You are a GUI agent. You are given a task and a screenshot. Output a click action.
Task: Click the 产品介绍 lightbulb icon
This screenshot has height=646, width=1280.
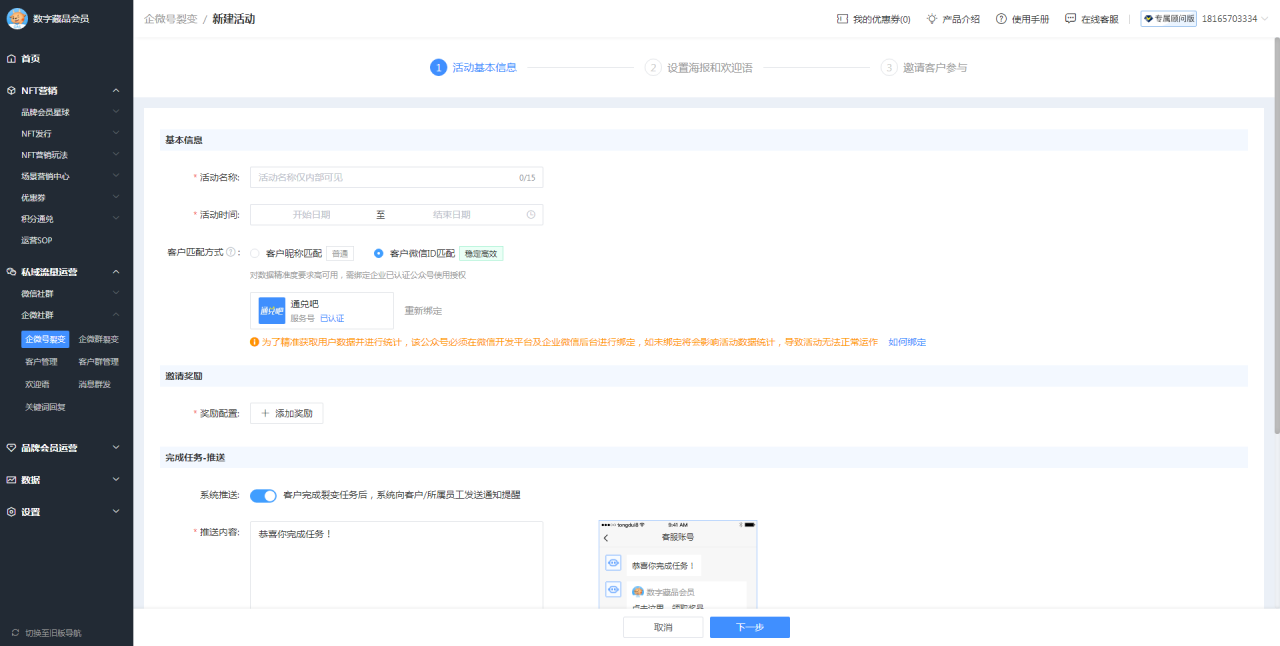[931, 18]
